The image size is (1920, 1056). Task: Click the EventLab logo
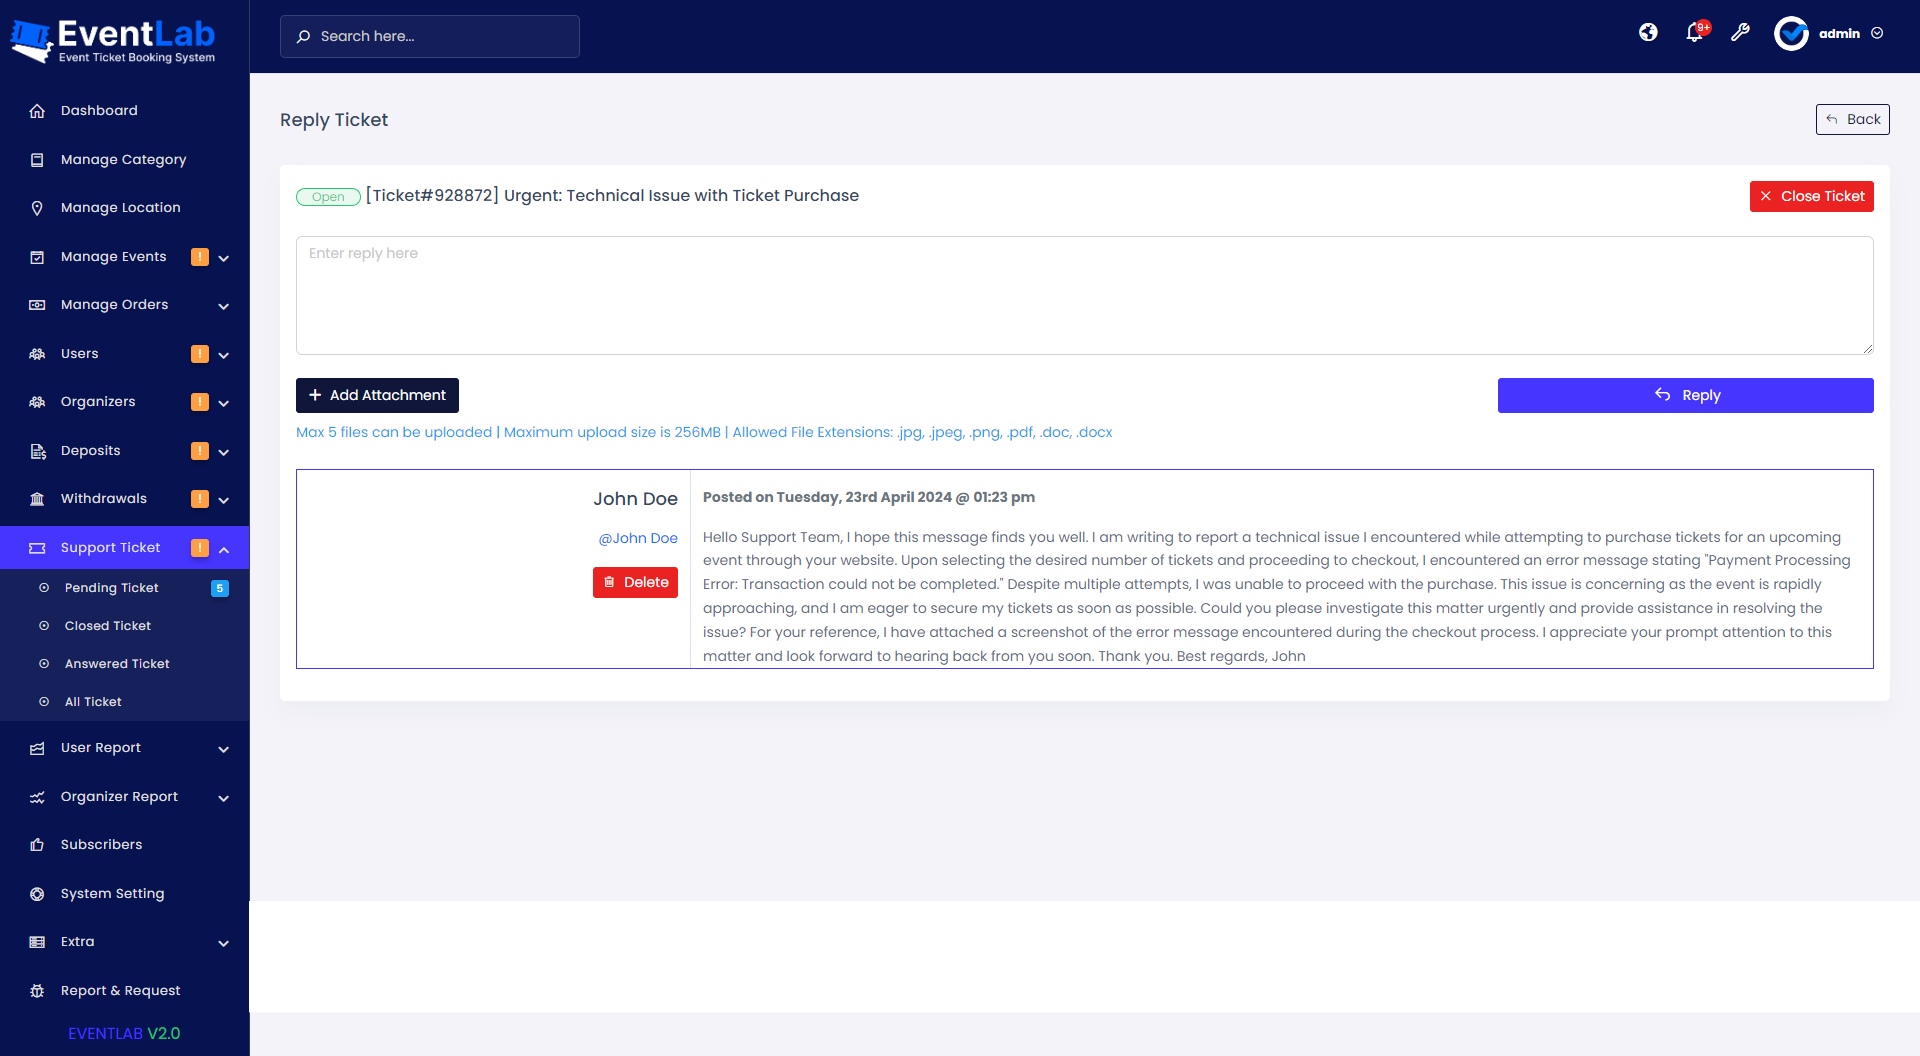point(113,41)
